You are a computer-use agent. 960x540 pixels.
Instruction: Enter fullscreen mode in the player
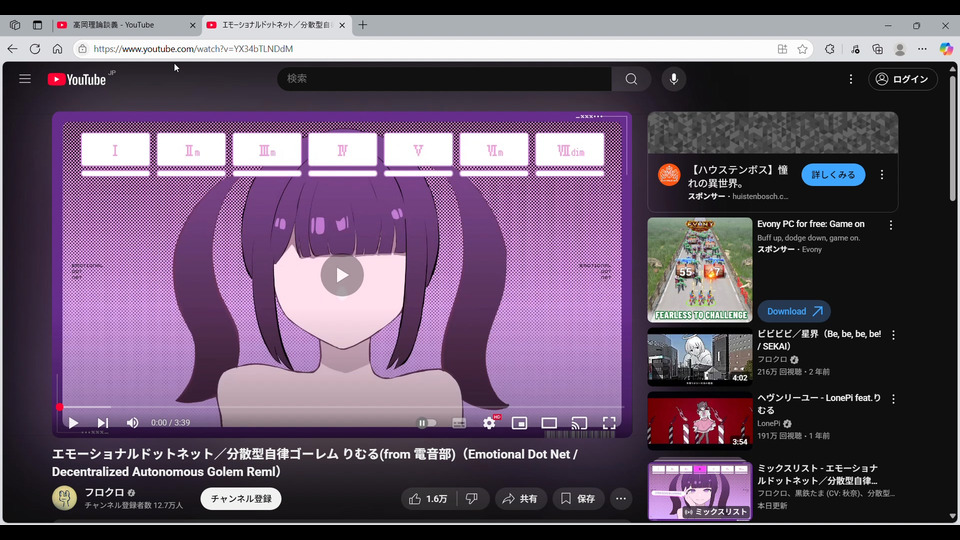608,423
